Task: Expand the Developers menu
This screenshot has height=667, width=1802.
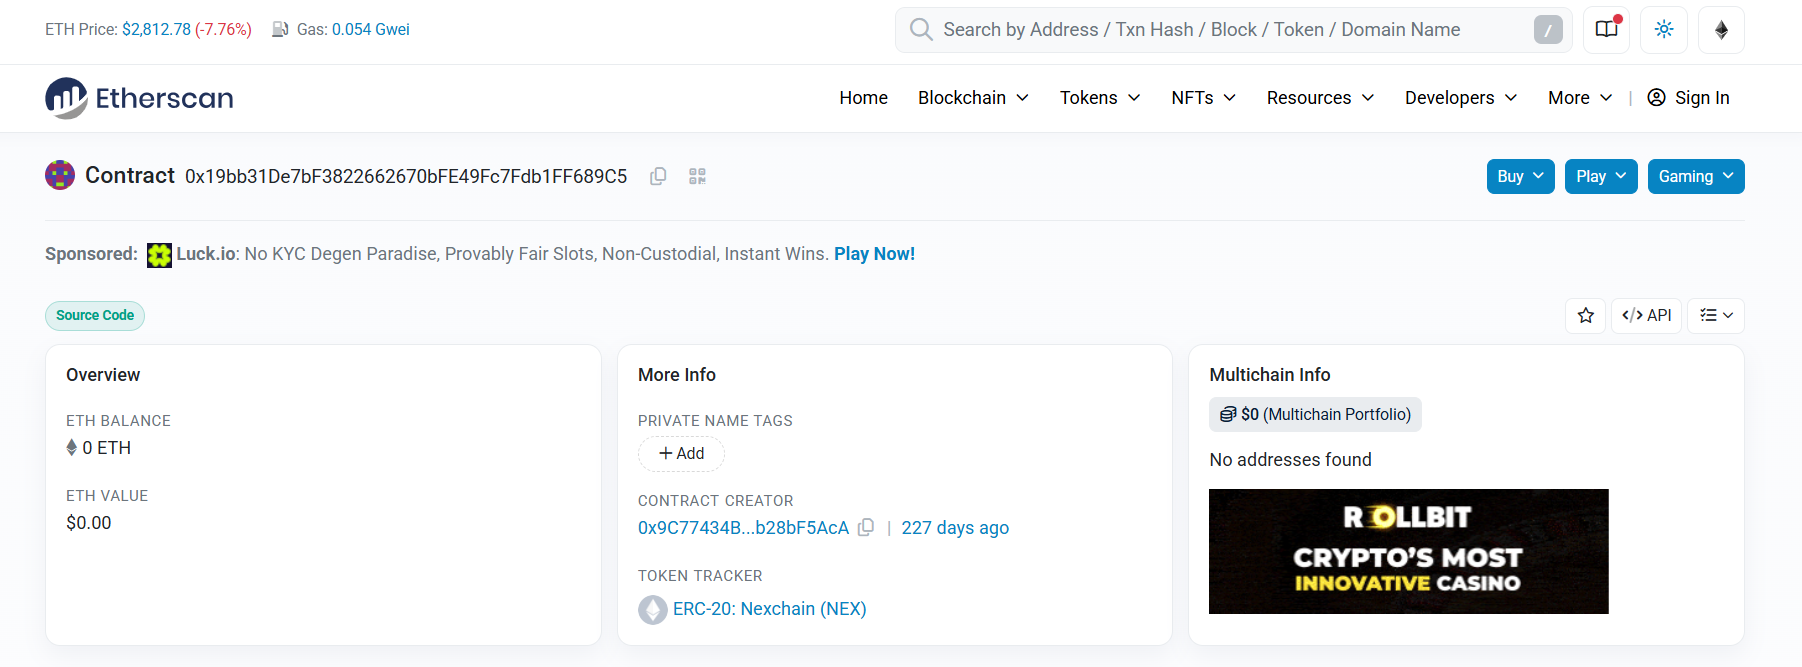Action: click(1461, 98)
